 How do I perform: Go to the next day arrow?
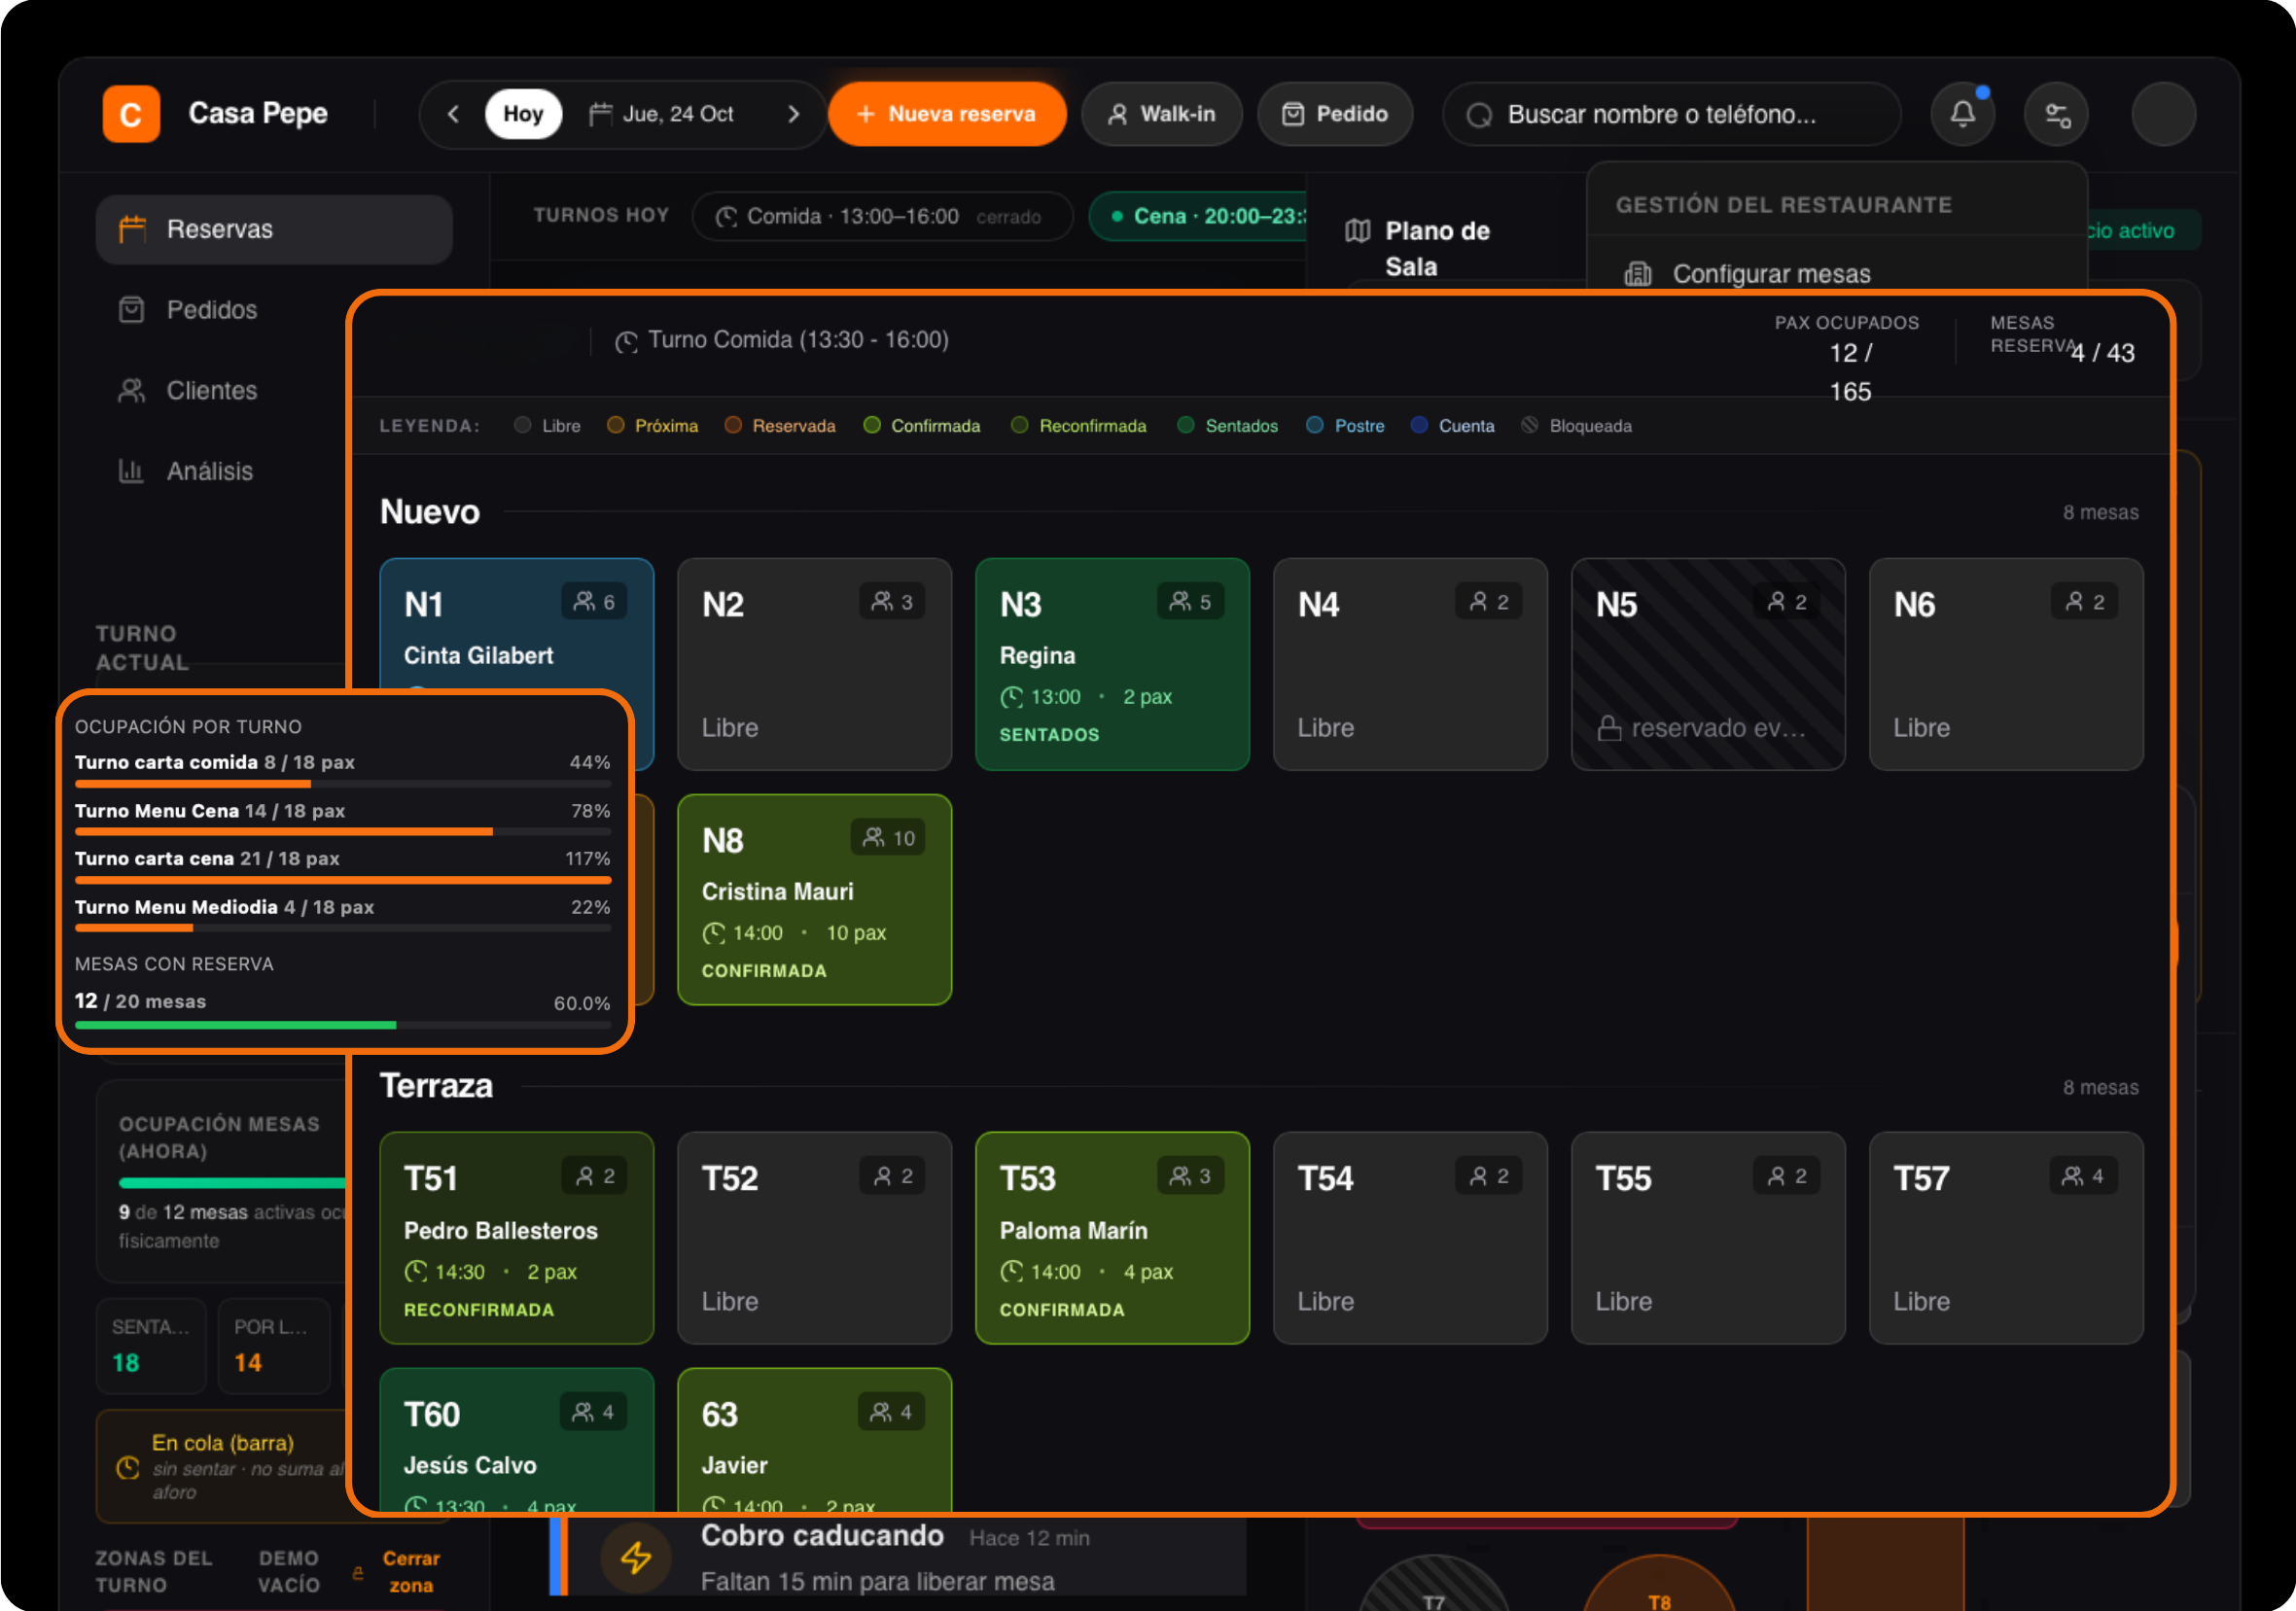(793, 114)
